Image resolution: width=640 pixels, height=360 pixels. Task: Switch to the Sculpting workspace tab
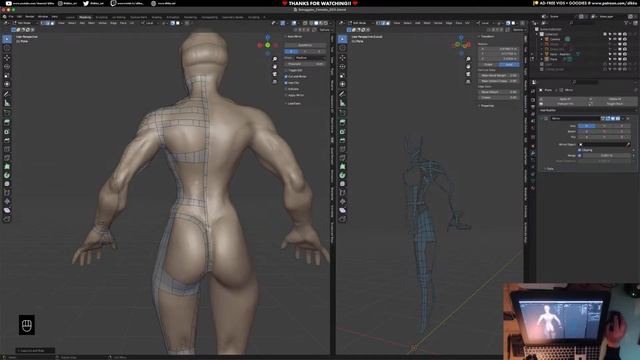click(101, 17)
